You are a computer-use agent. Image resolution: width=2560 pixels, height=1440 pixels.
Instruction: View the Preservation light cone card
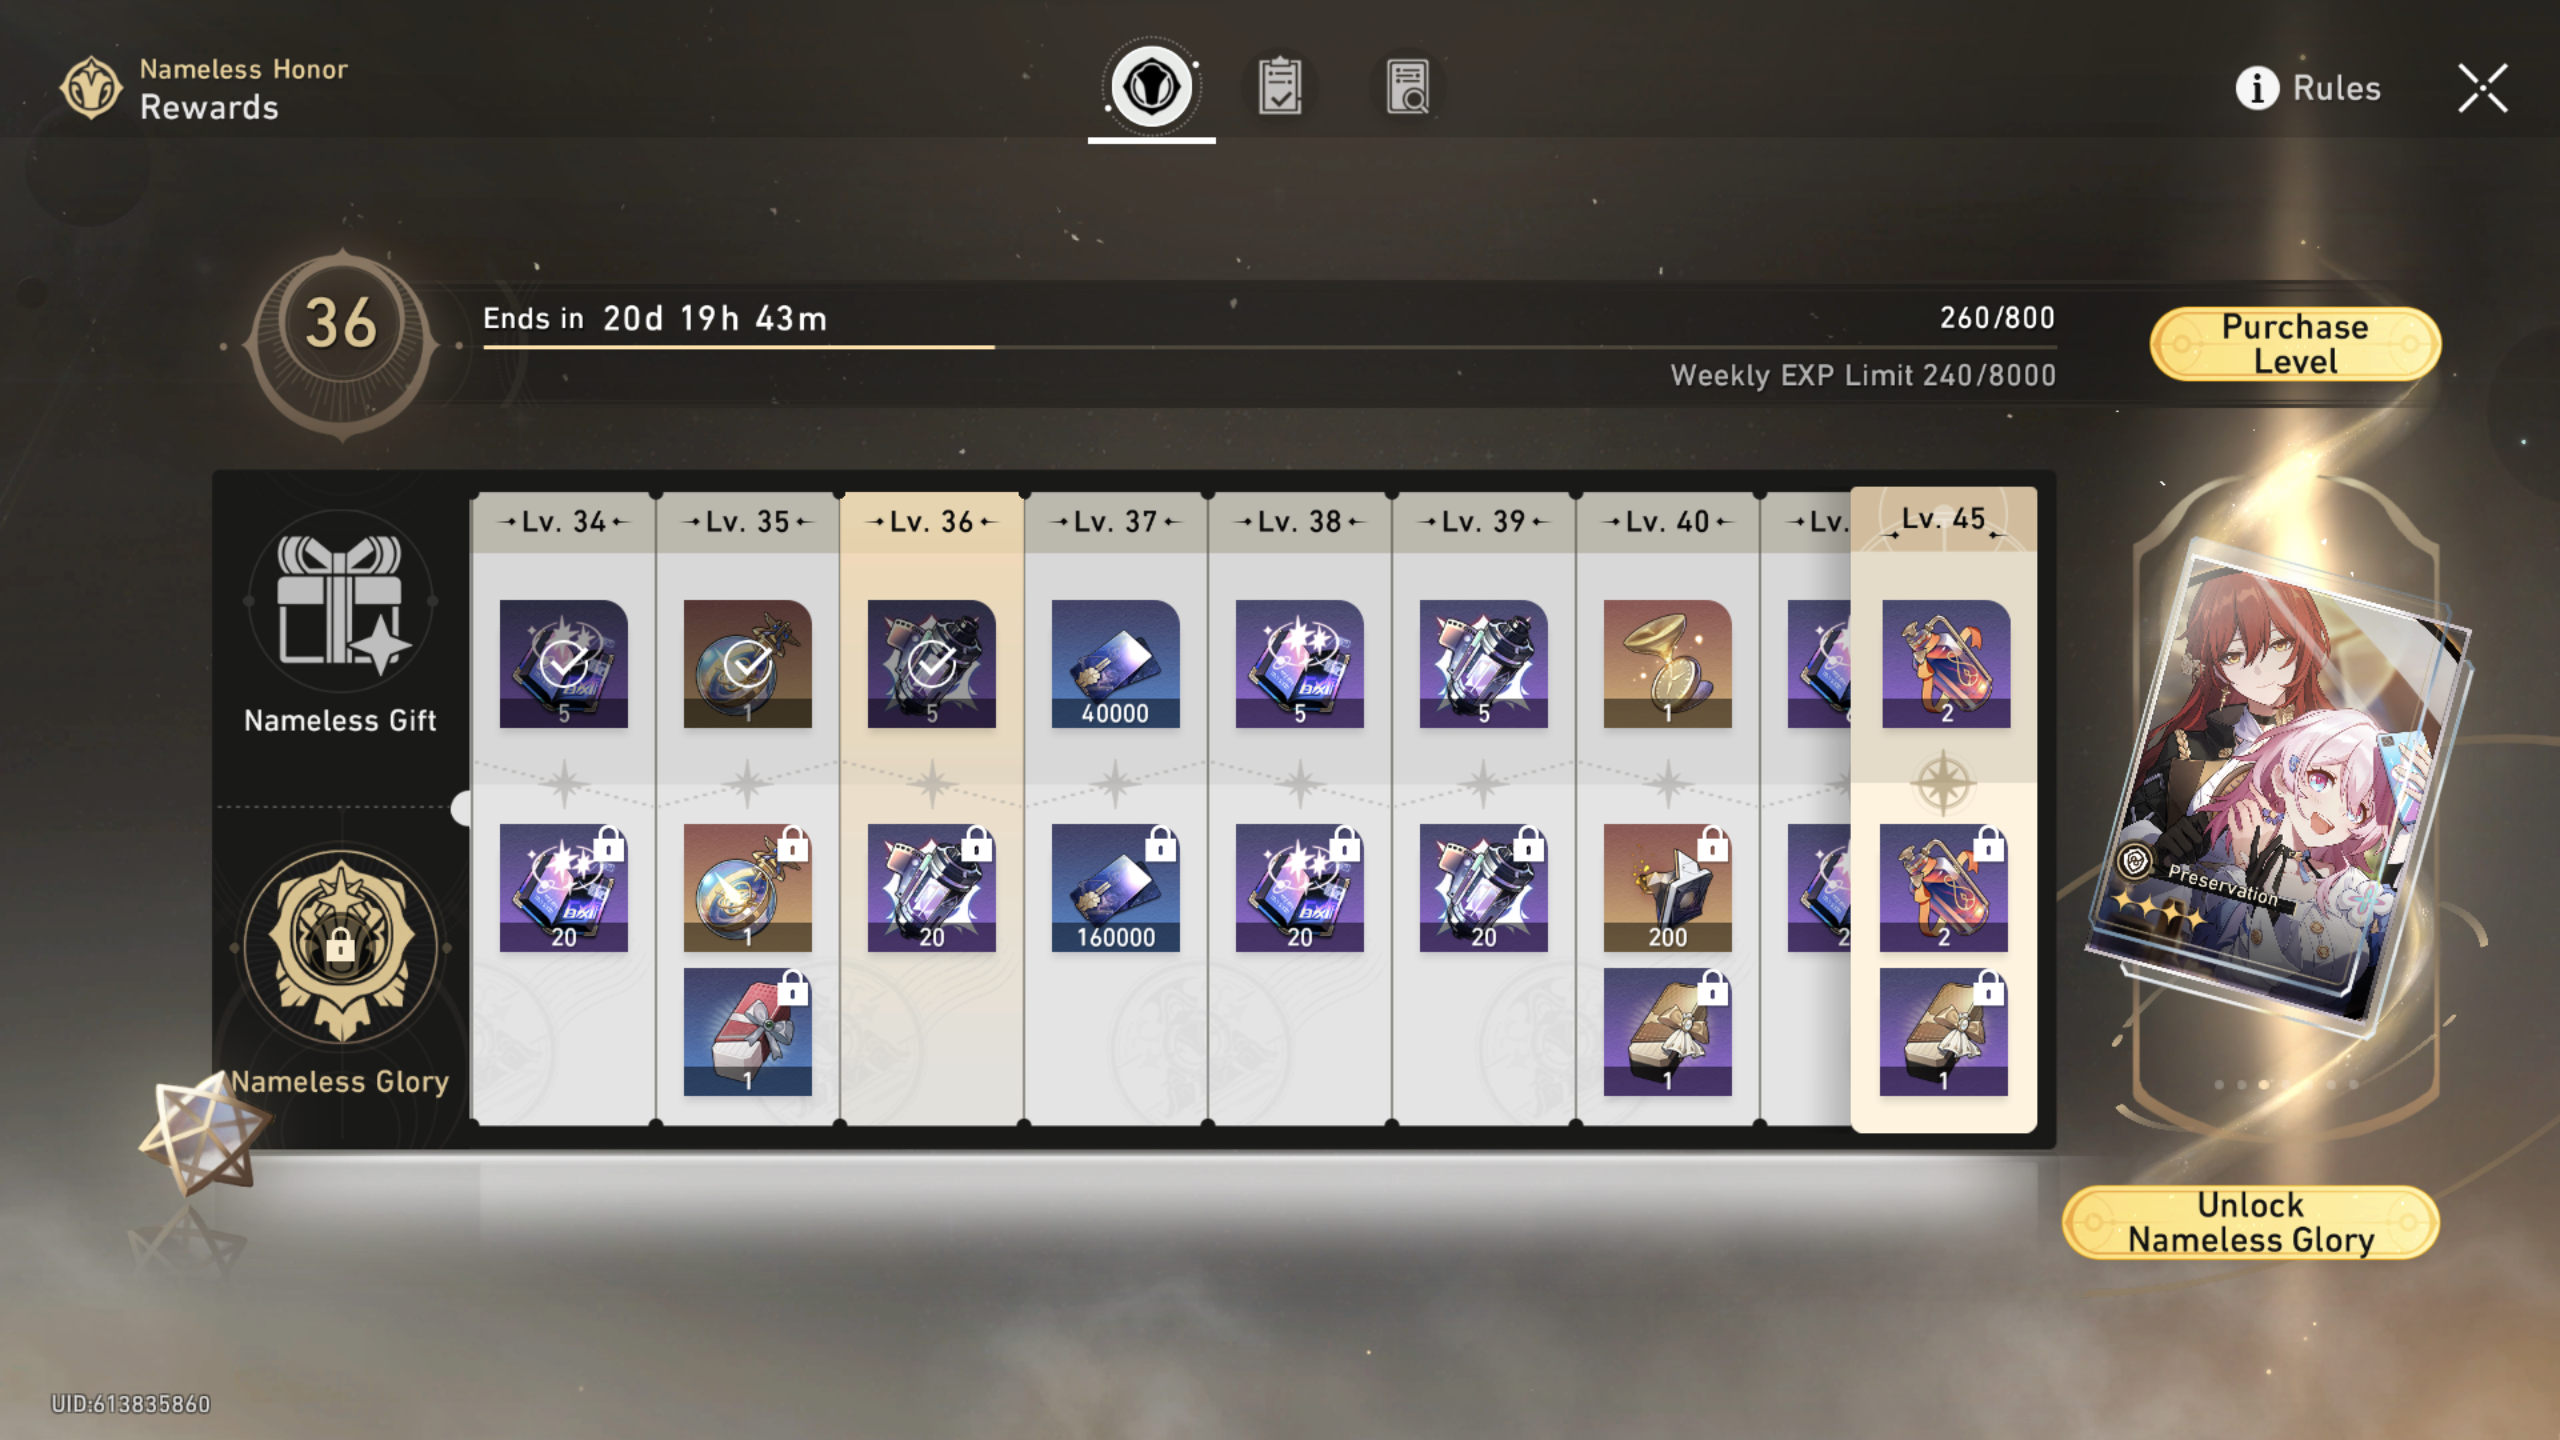tap(2278, 790)
